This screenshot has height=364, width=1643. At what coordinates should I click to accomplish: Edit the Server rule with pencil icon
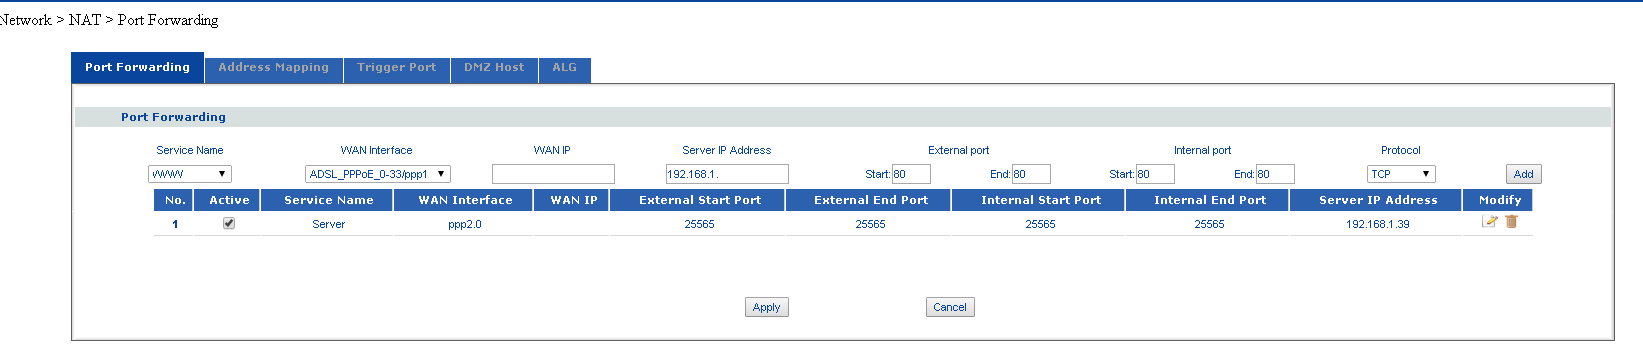click(1489, 222)
